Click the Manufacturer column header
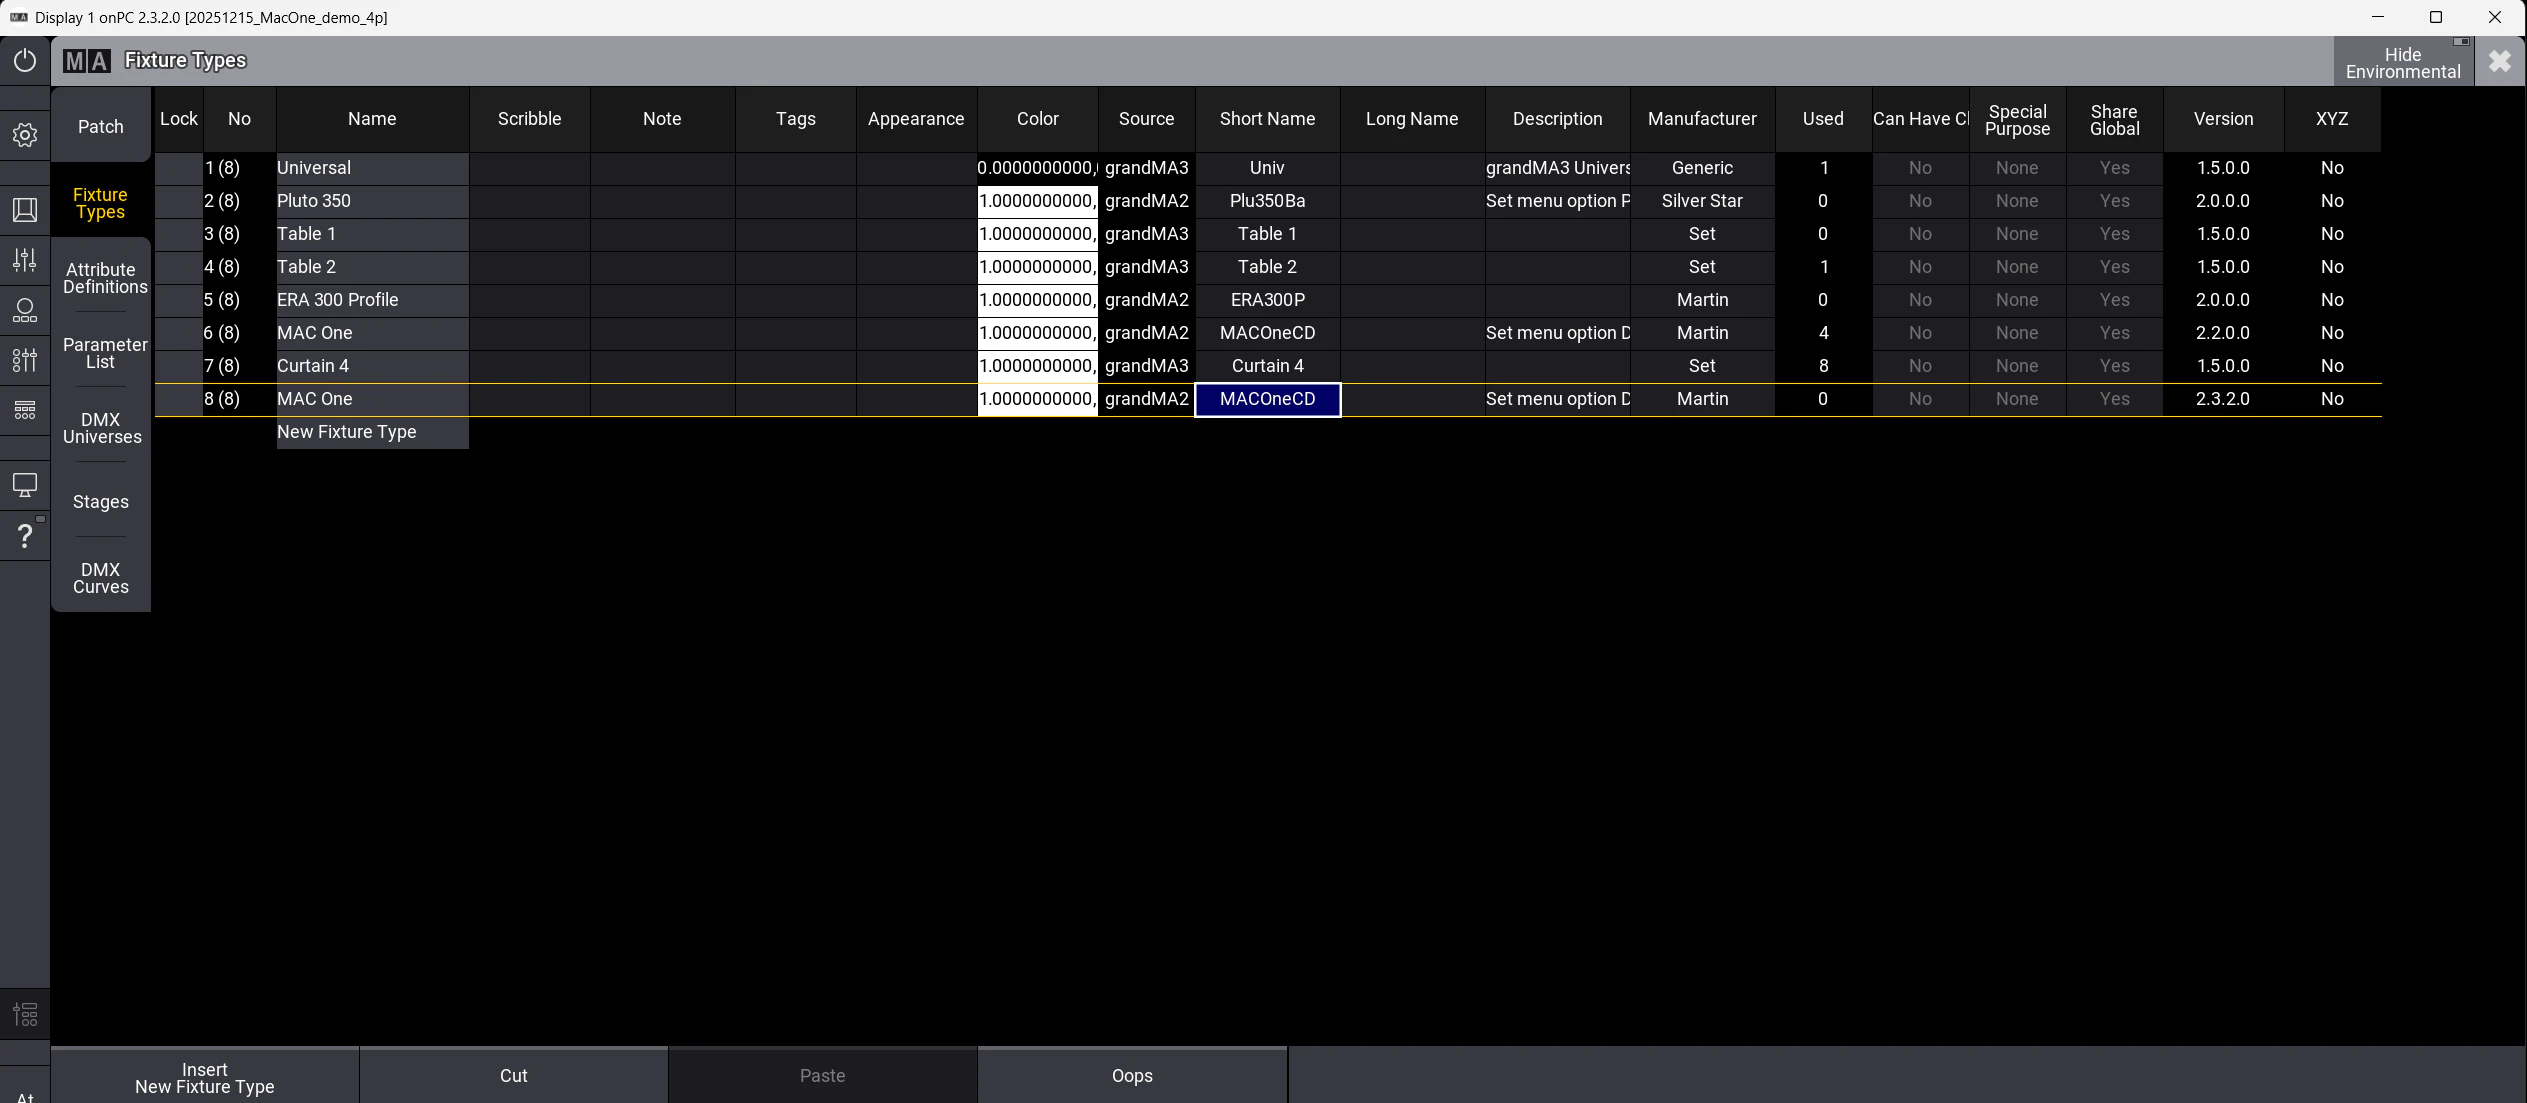The height and width of the screenshot is (1103, 2527). [x=1702, y=119]
